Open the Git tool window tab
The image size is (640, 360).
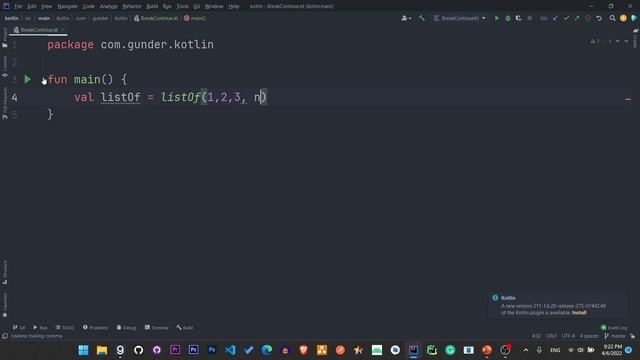click(x=19, y=327)
